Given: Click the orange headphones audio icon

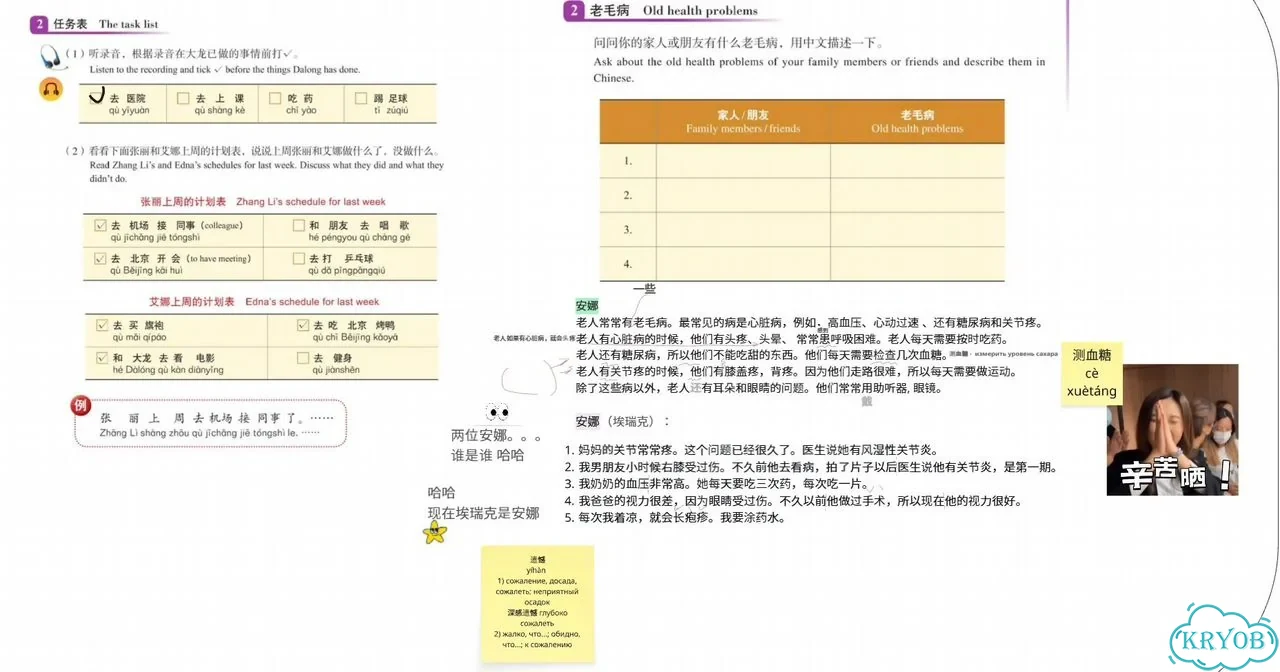Looking at the screenshot, I should coord(50,89).
